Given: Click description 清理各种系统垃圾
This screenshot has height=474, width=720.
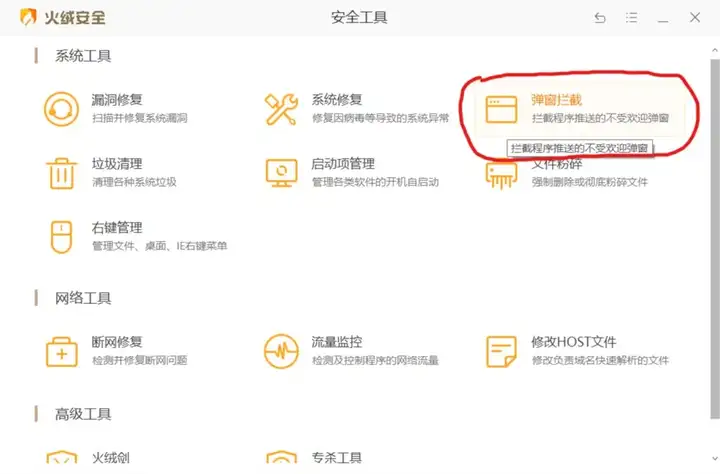Looking at the screenshot, I should click(x=134, y=182).
